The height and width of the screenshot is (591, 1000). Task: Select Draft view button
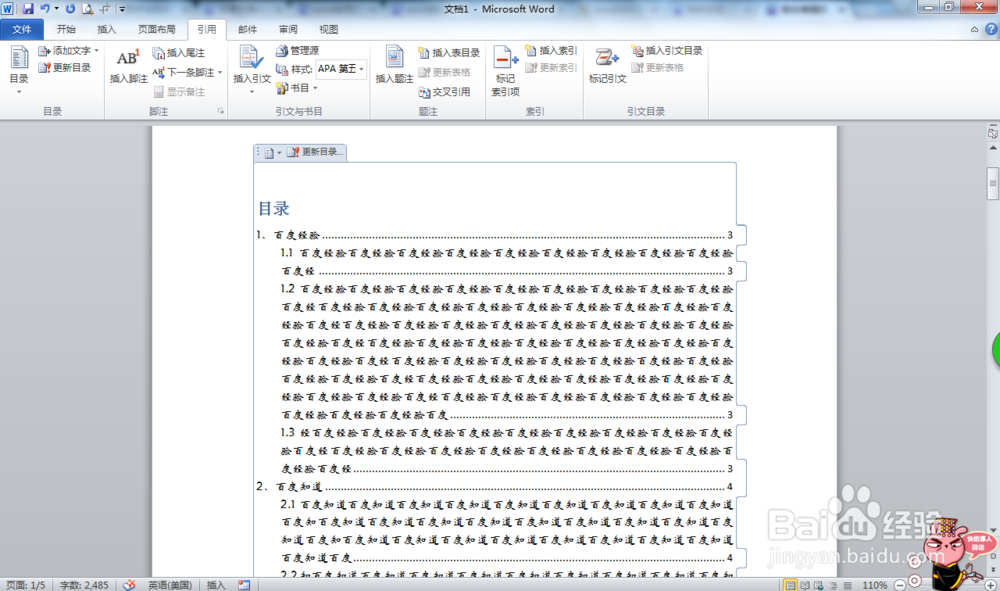848,585
